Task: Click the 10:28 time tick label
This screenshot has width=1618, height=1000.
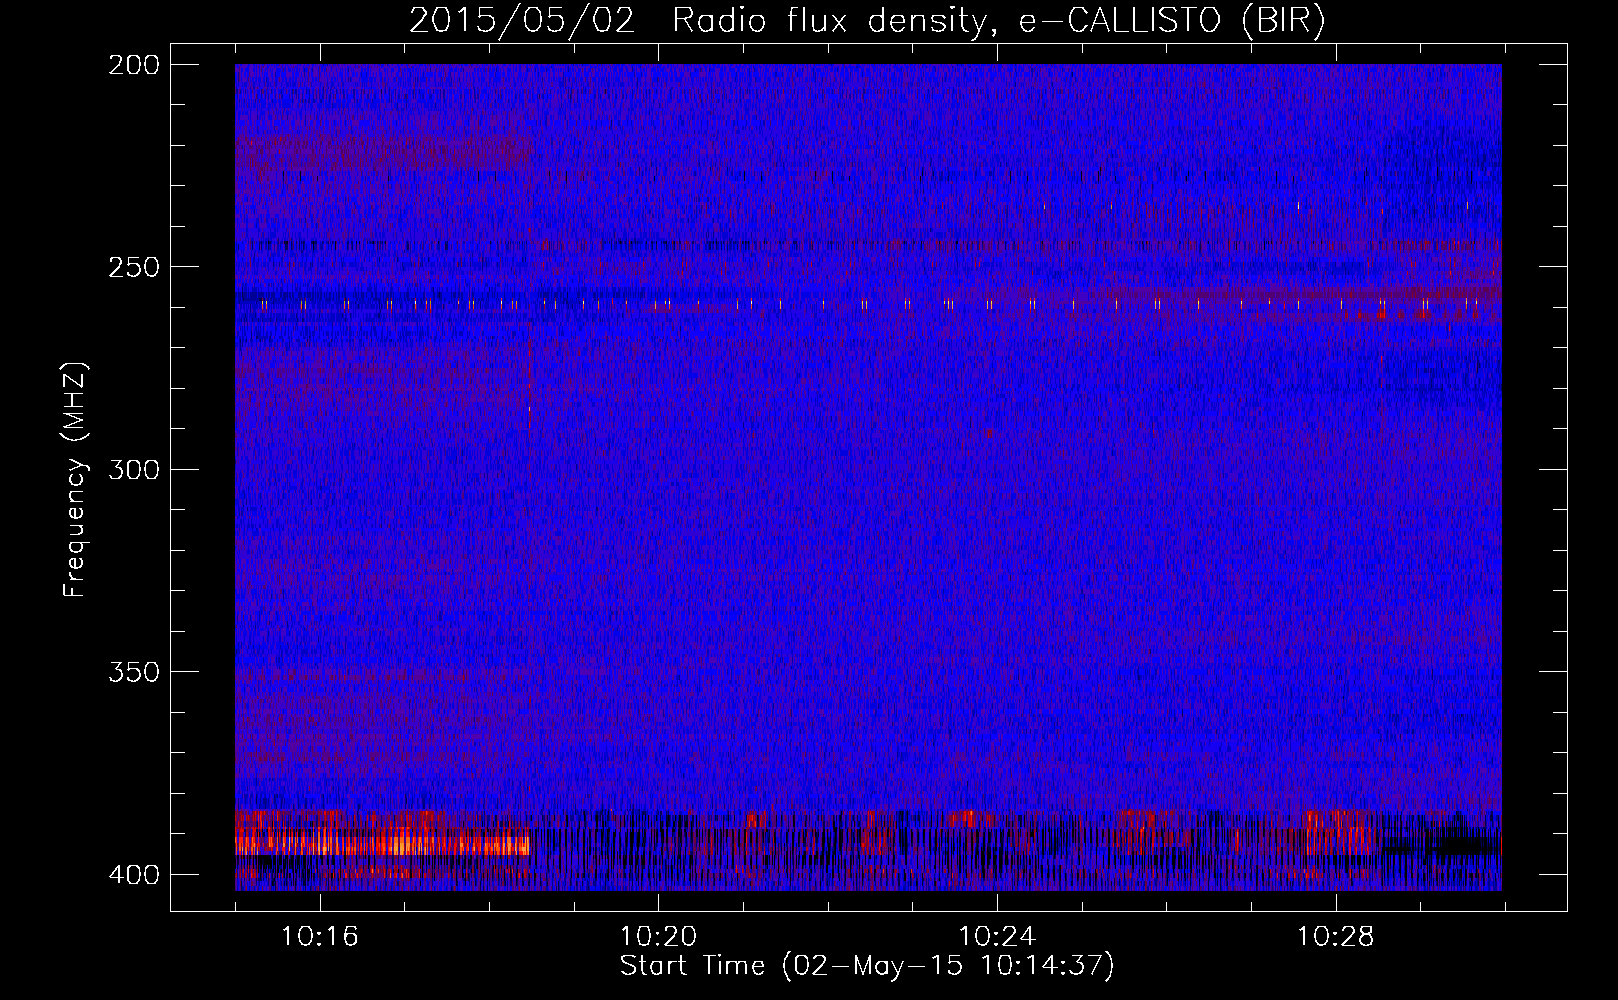Action: (1336, 937)
